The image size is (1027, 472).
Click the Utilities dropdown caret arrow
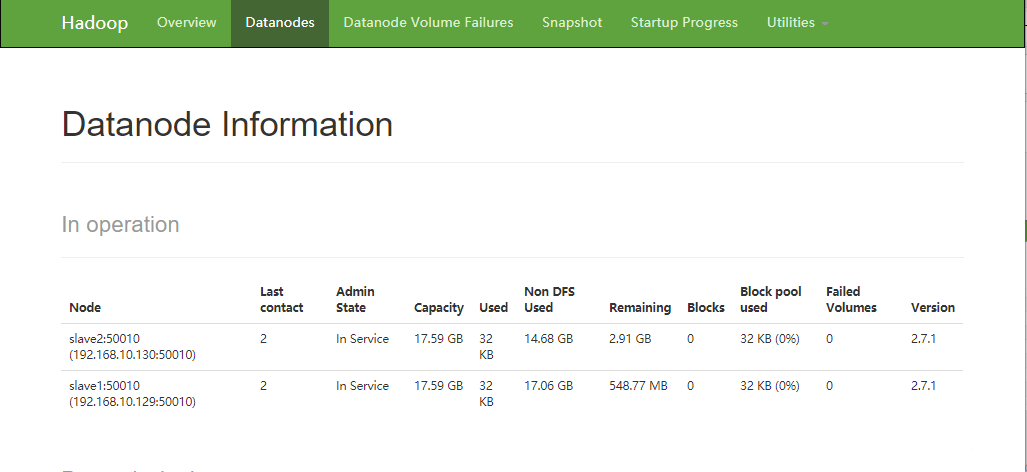(x=825, y=24)
